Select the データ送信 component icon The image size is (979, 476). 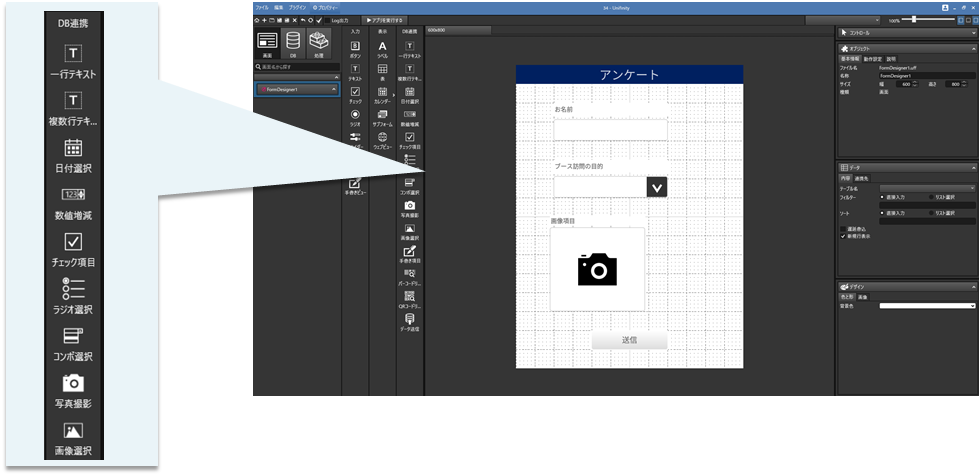(x=410, y=320)
